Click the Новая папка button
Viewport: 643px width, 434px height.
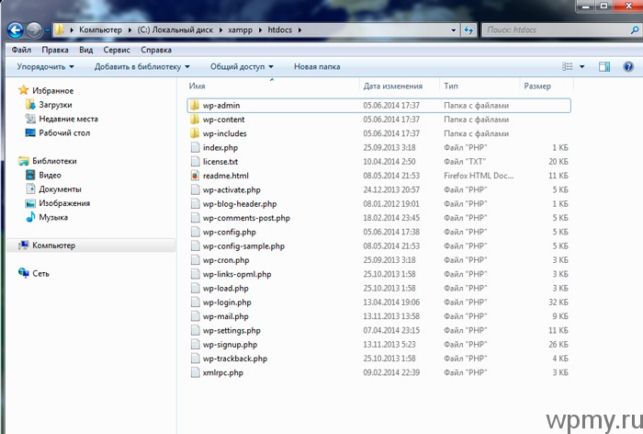[x=317, y=66]
